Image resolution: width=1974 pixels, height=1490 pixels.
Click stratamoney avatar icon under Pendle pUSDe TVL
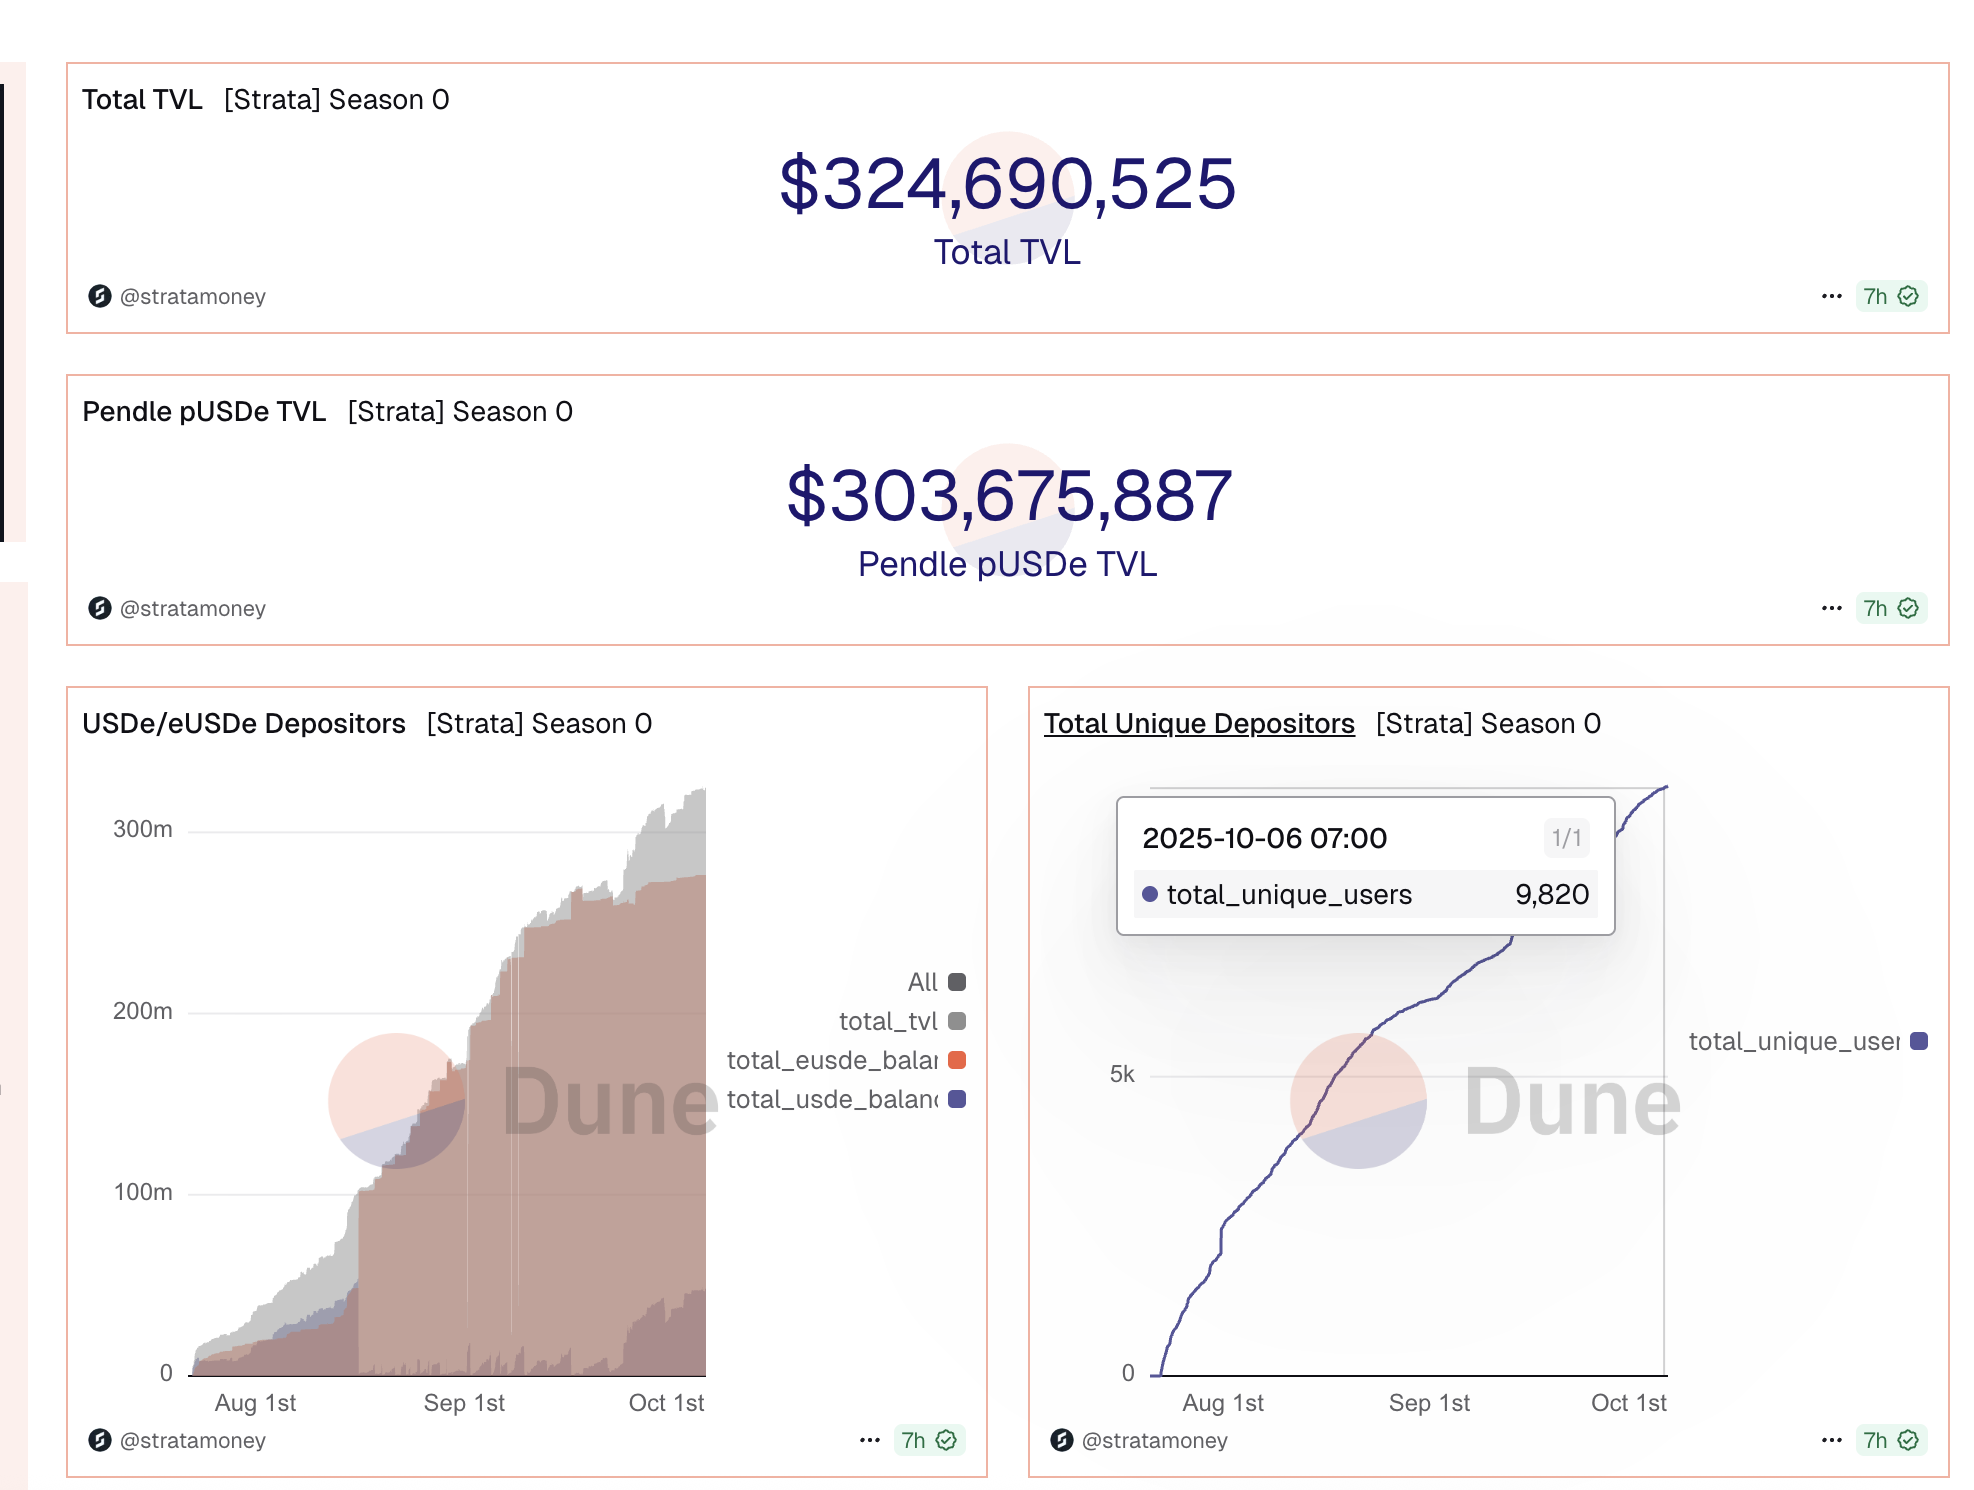tap(100, 608)
